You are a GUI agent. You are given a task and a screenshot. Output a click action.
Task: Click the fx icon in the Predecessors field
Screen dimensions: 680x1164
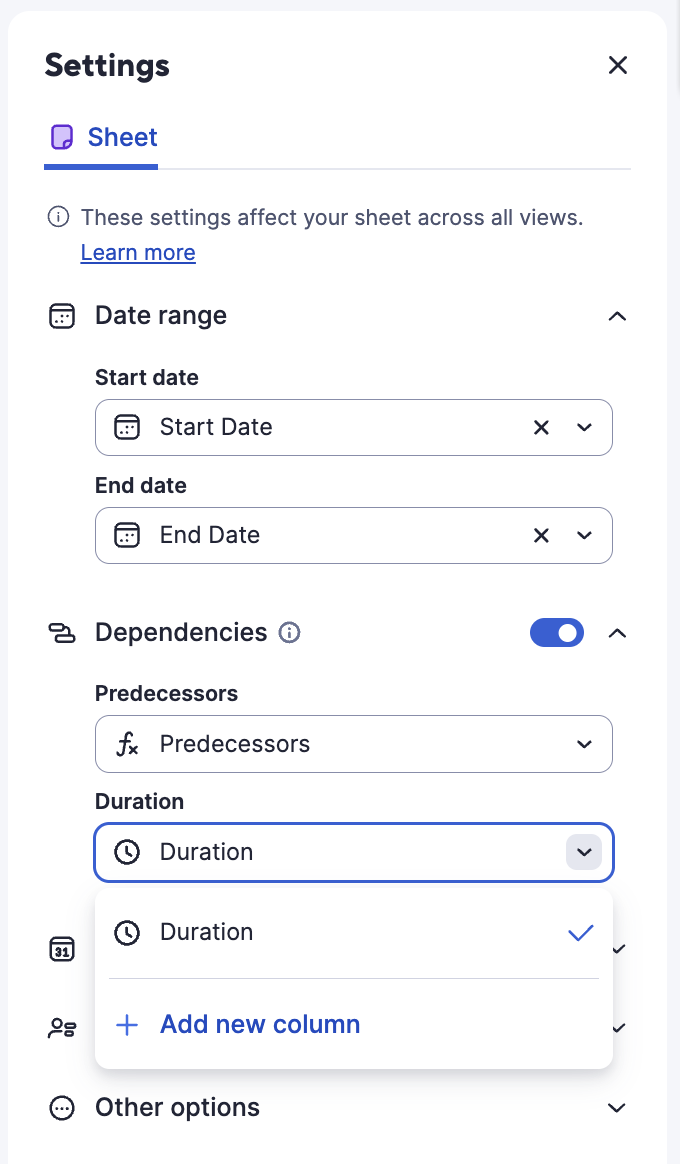pyautogui.click(x=127, y=744)
